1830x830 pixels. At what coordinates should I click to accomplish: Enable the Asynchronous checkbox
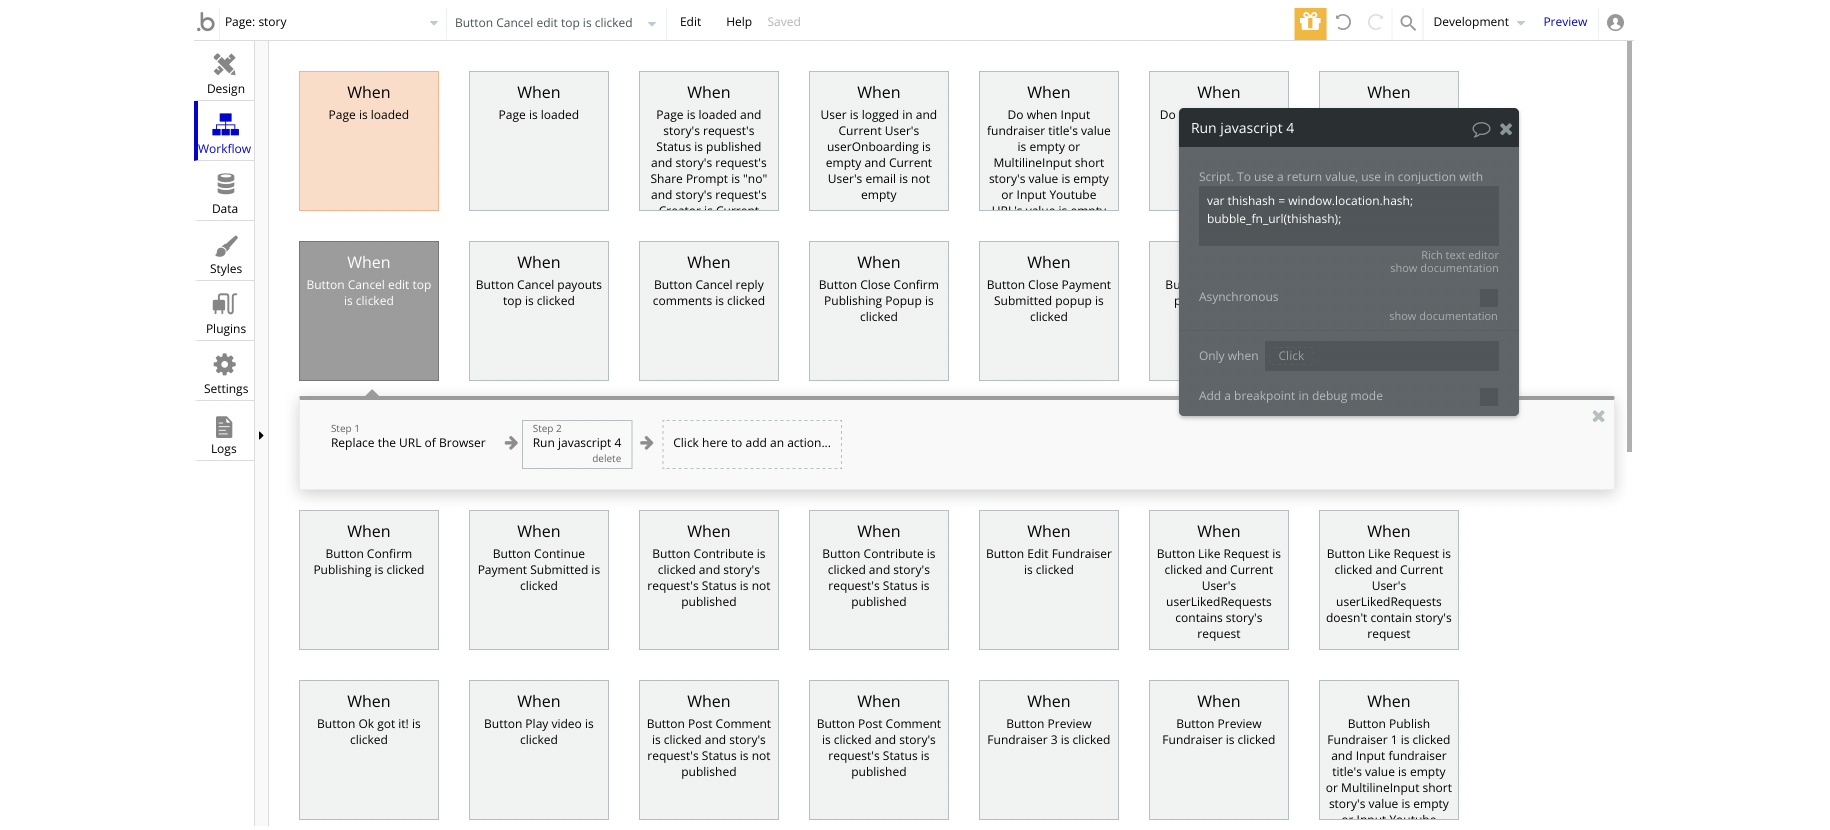pos(1488,298)
